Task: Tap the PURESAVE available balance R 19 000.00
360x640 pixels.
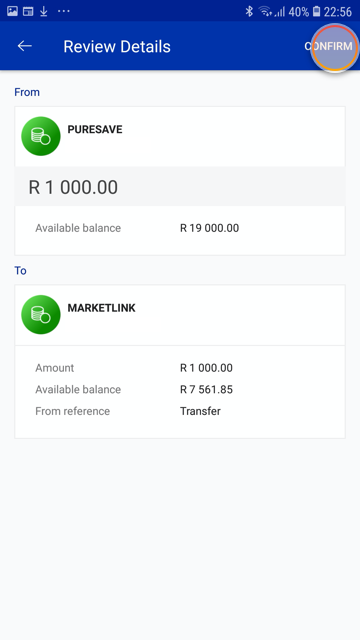Action: (209, 228)
